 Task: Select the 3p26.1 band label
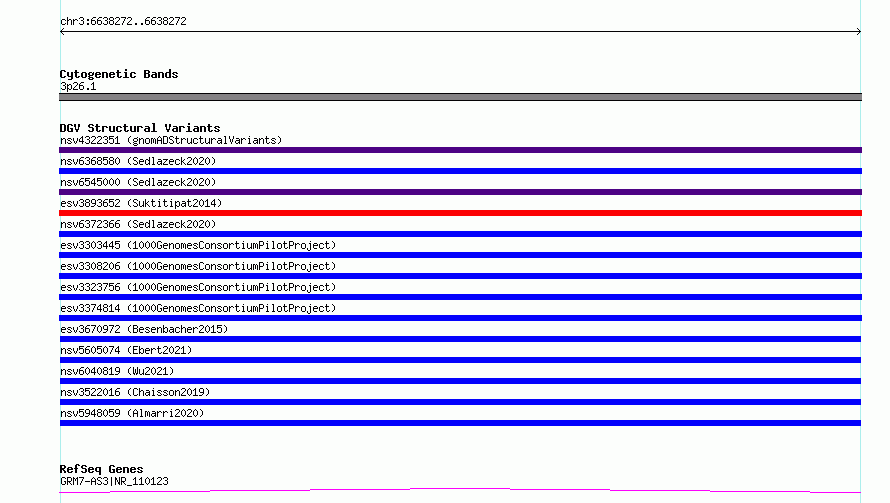pyautogui.click(x=78, y=86)
